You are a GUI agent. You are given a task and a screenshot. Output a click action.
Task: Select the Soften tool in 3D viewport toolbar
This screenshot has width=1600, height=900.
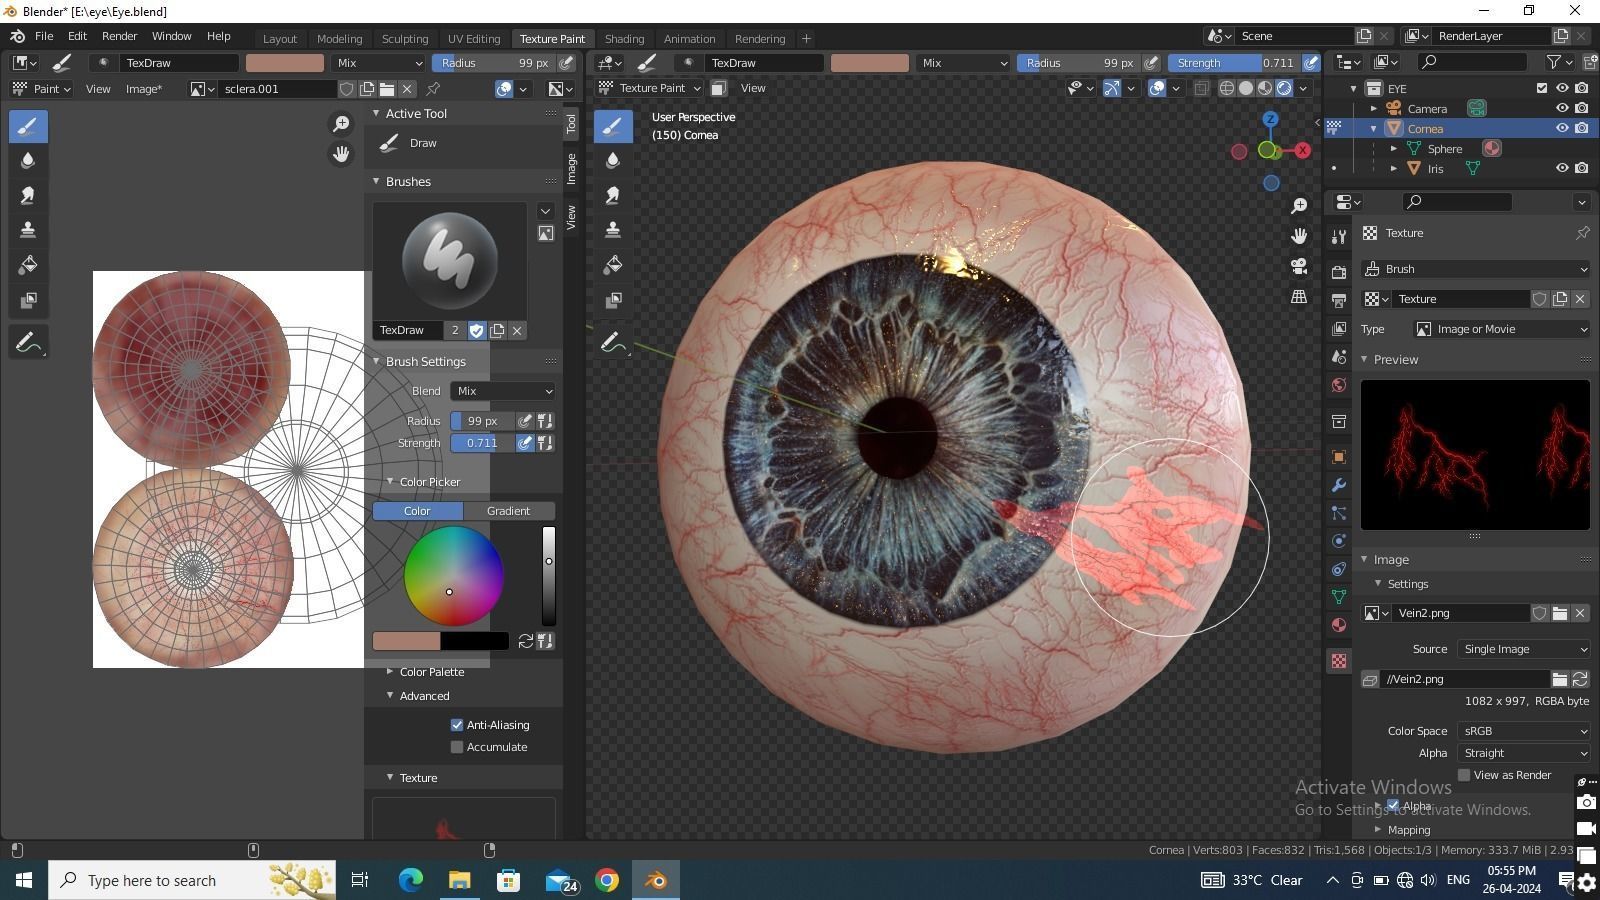[613, 160]
